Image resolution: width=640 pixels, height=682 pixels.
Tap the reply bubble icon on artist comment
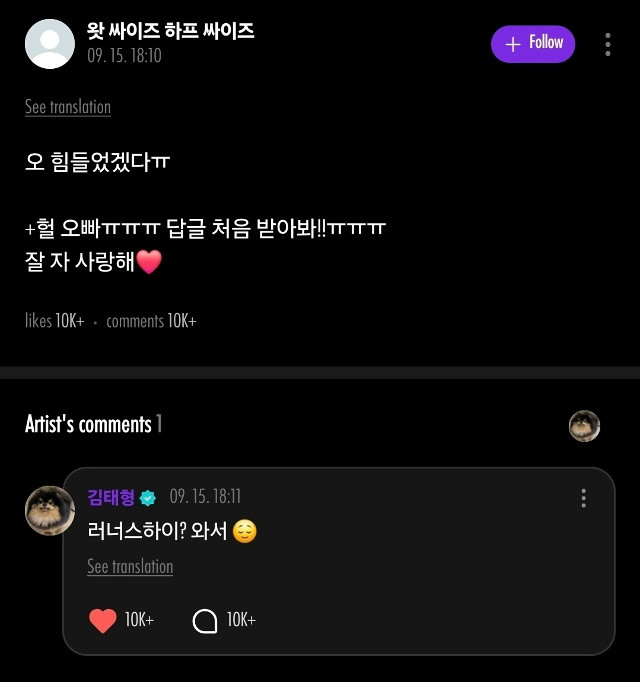(204, 621)
